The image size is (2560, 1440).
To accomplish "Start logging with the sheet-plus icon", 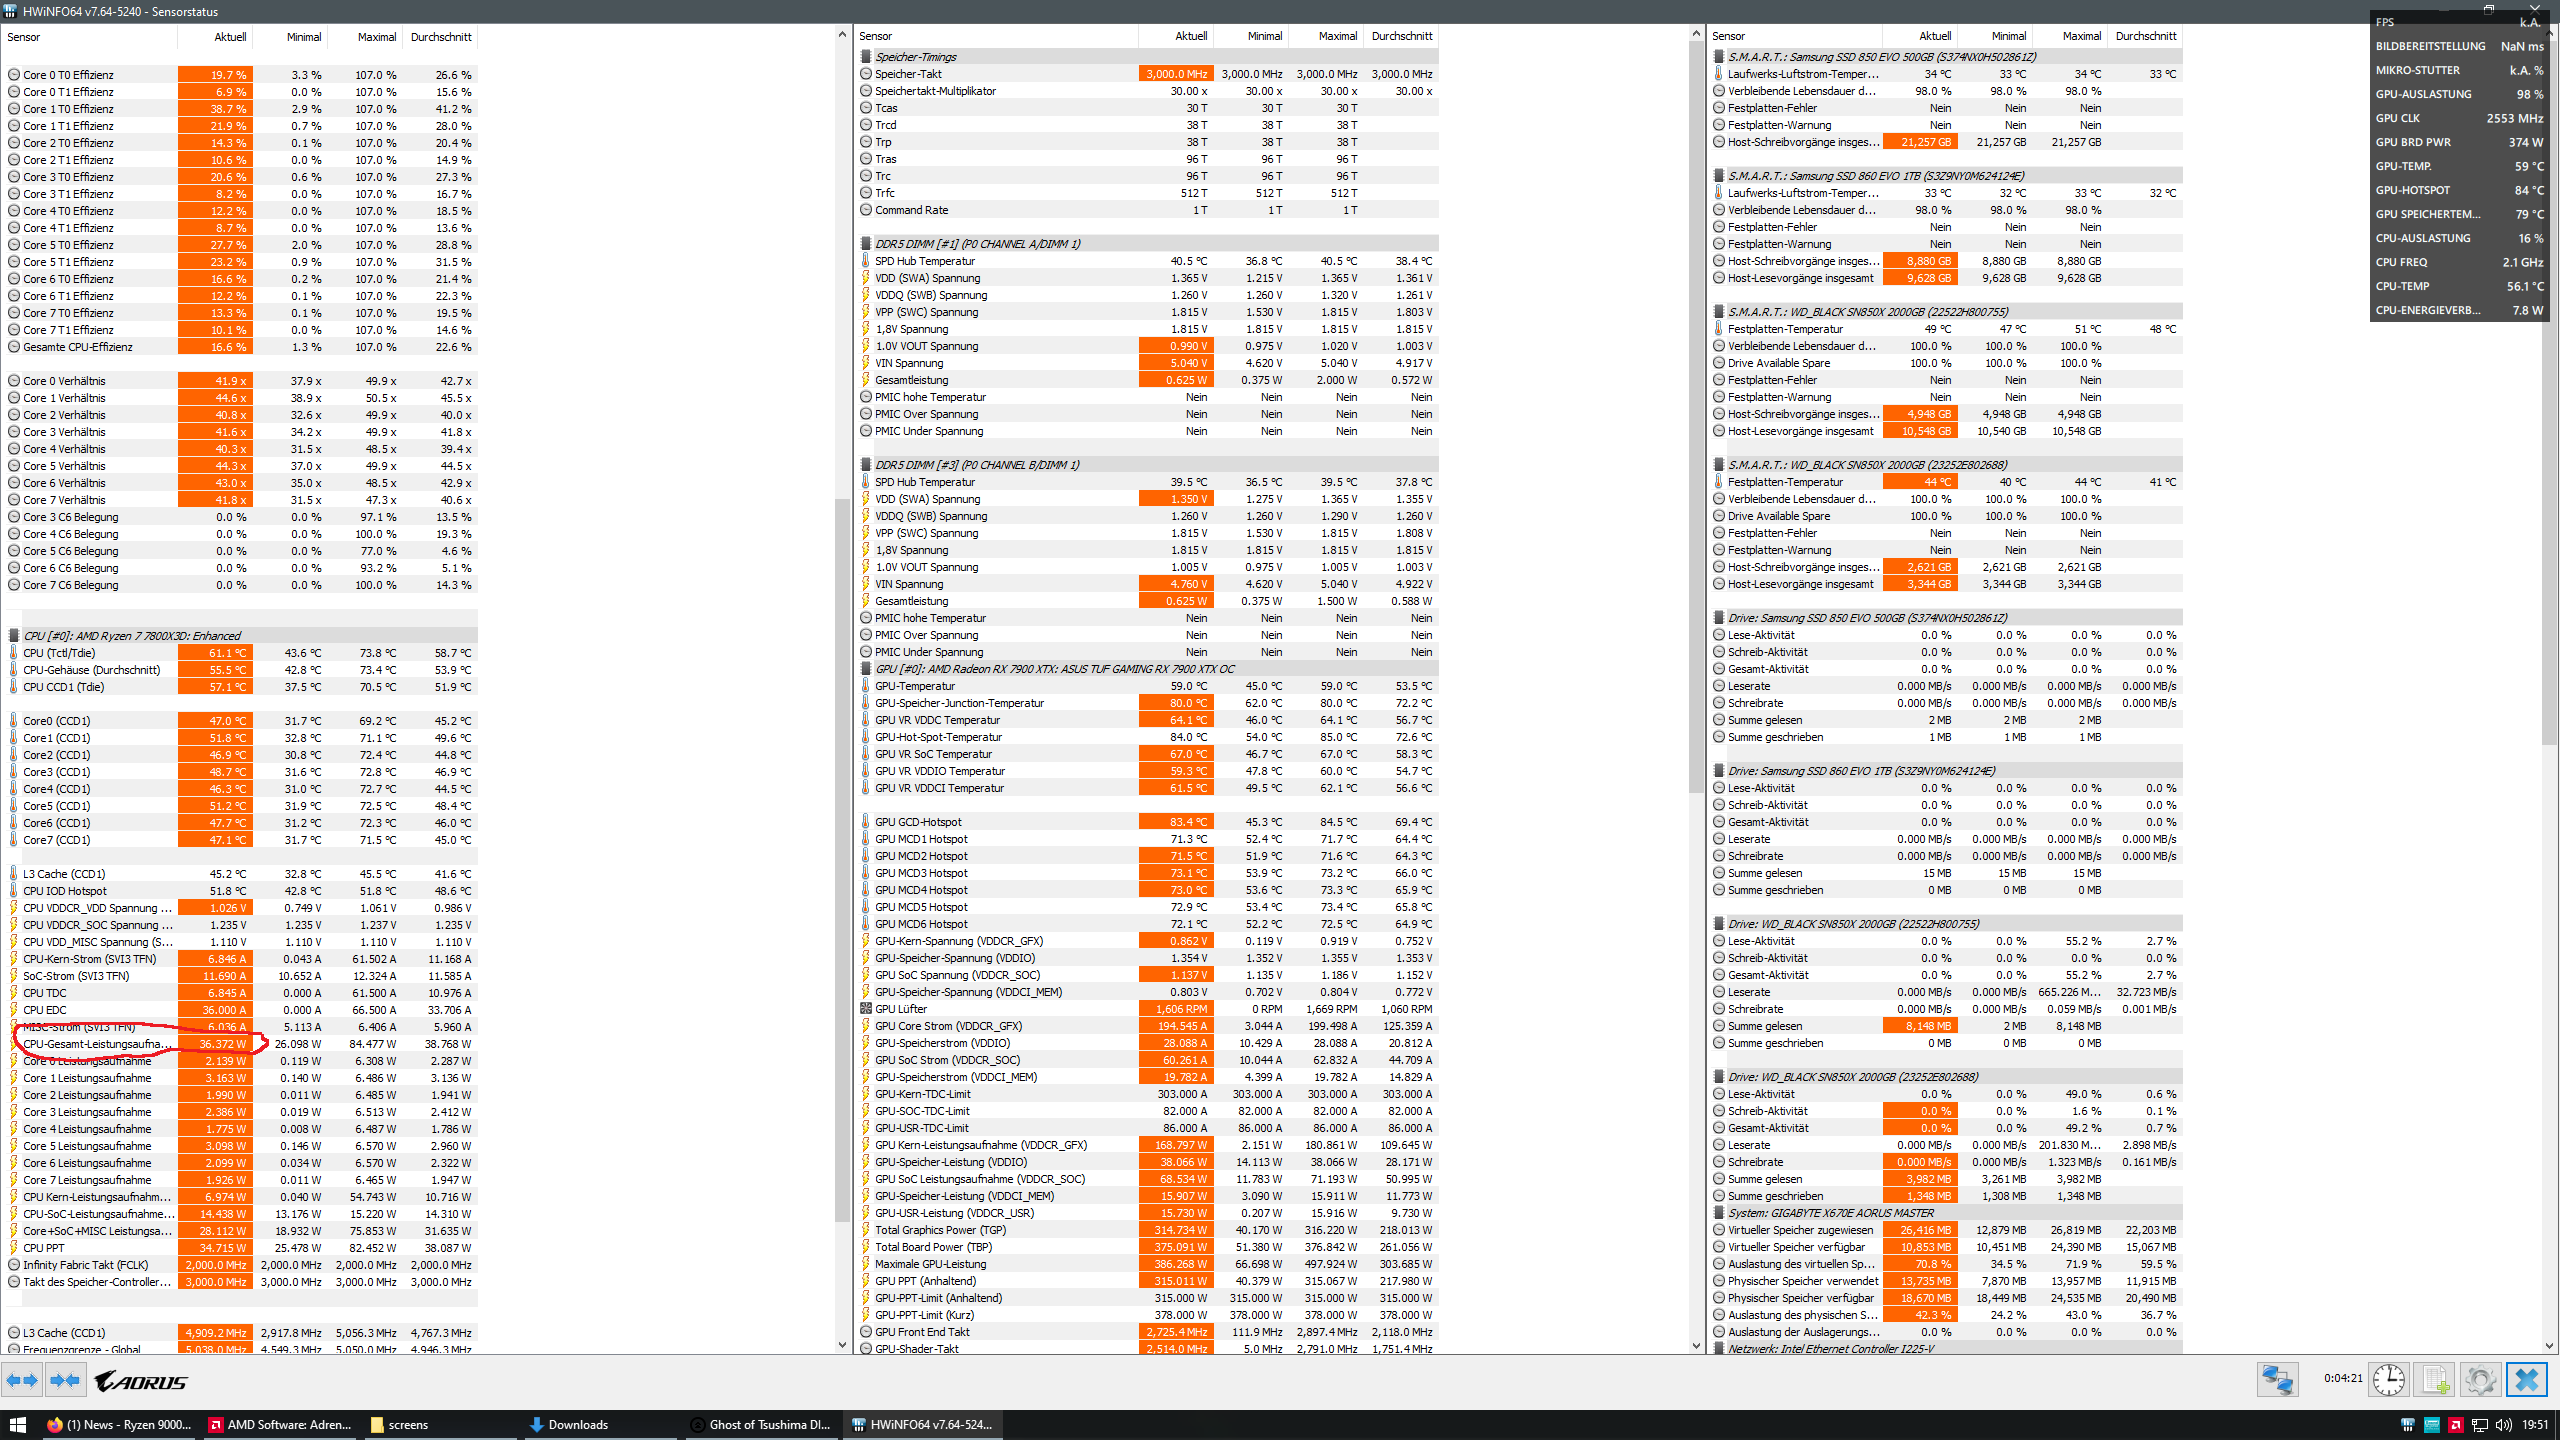I will [x=2435, y=1380].
